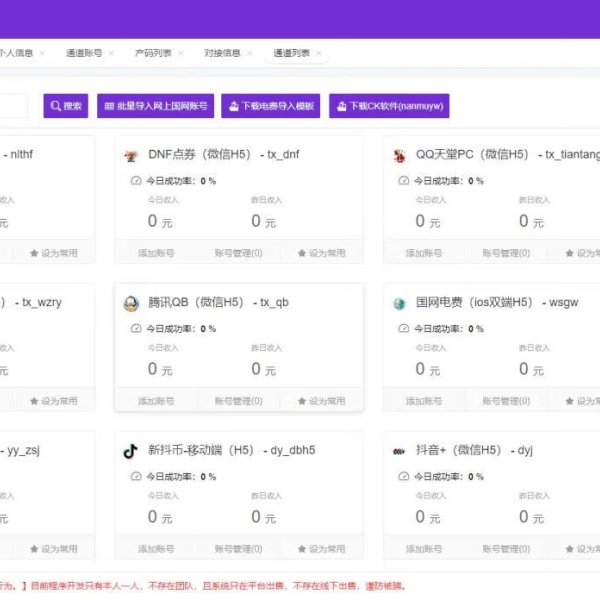Open 账号管理(0) in 新抖币-移动端 card
The width and height of the screenshot is (600, 600).
(238, 549)
